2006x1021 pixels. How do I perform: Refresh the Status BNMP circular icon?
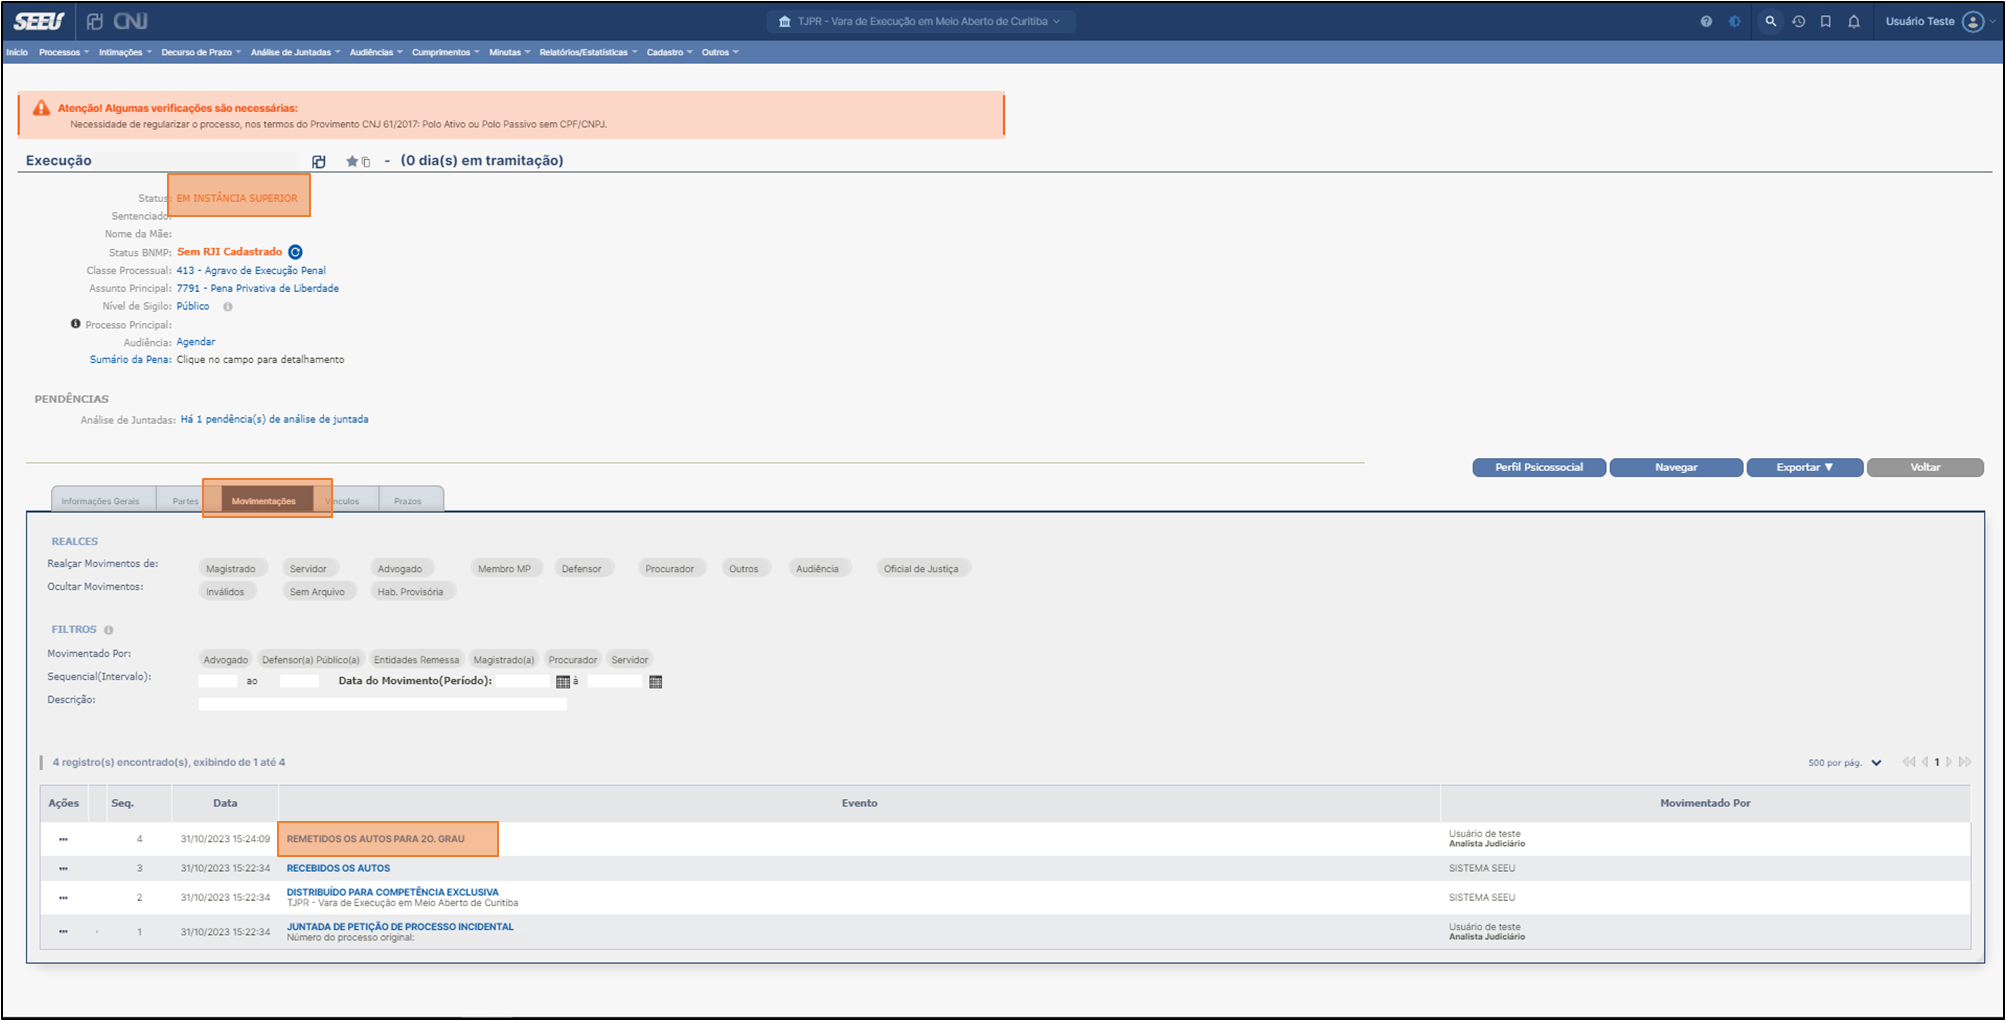click(x=295, y=252)
